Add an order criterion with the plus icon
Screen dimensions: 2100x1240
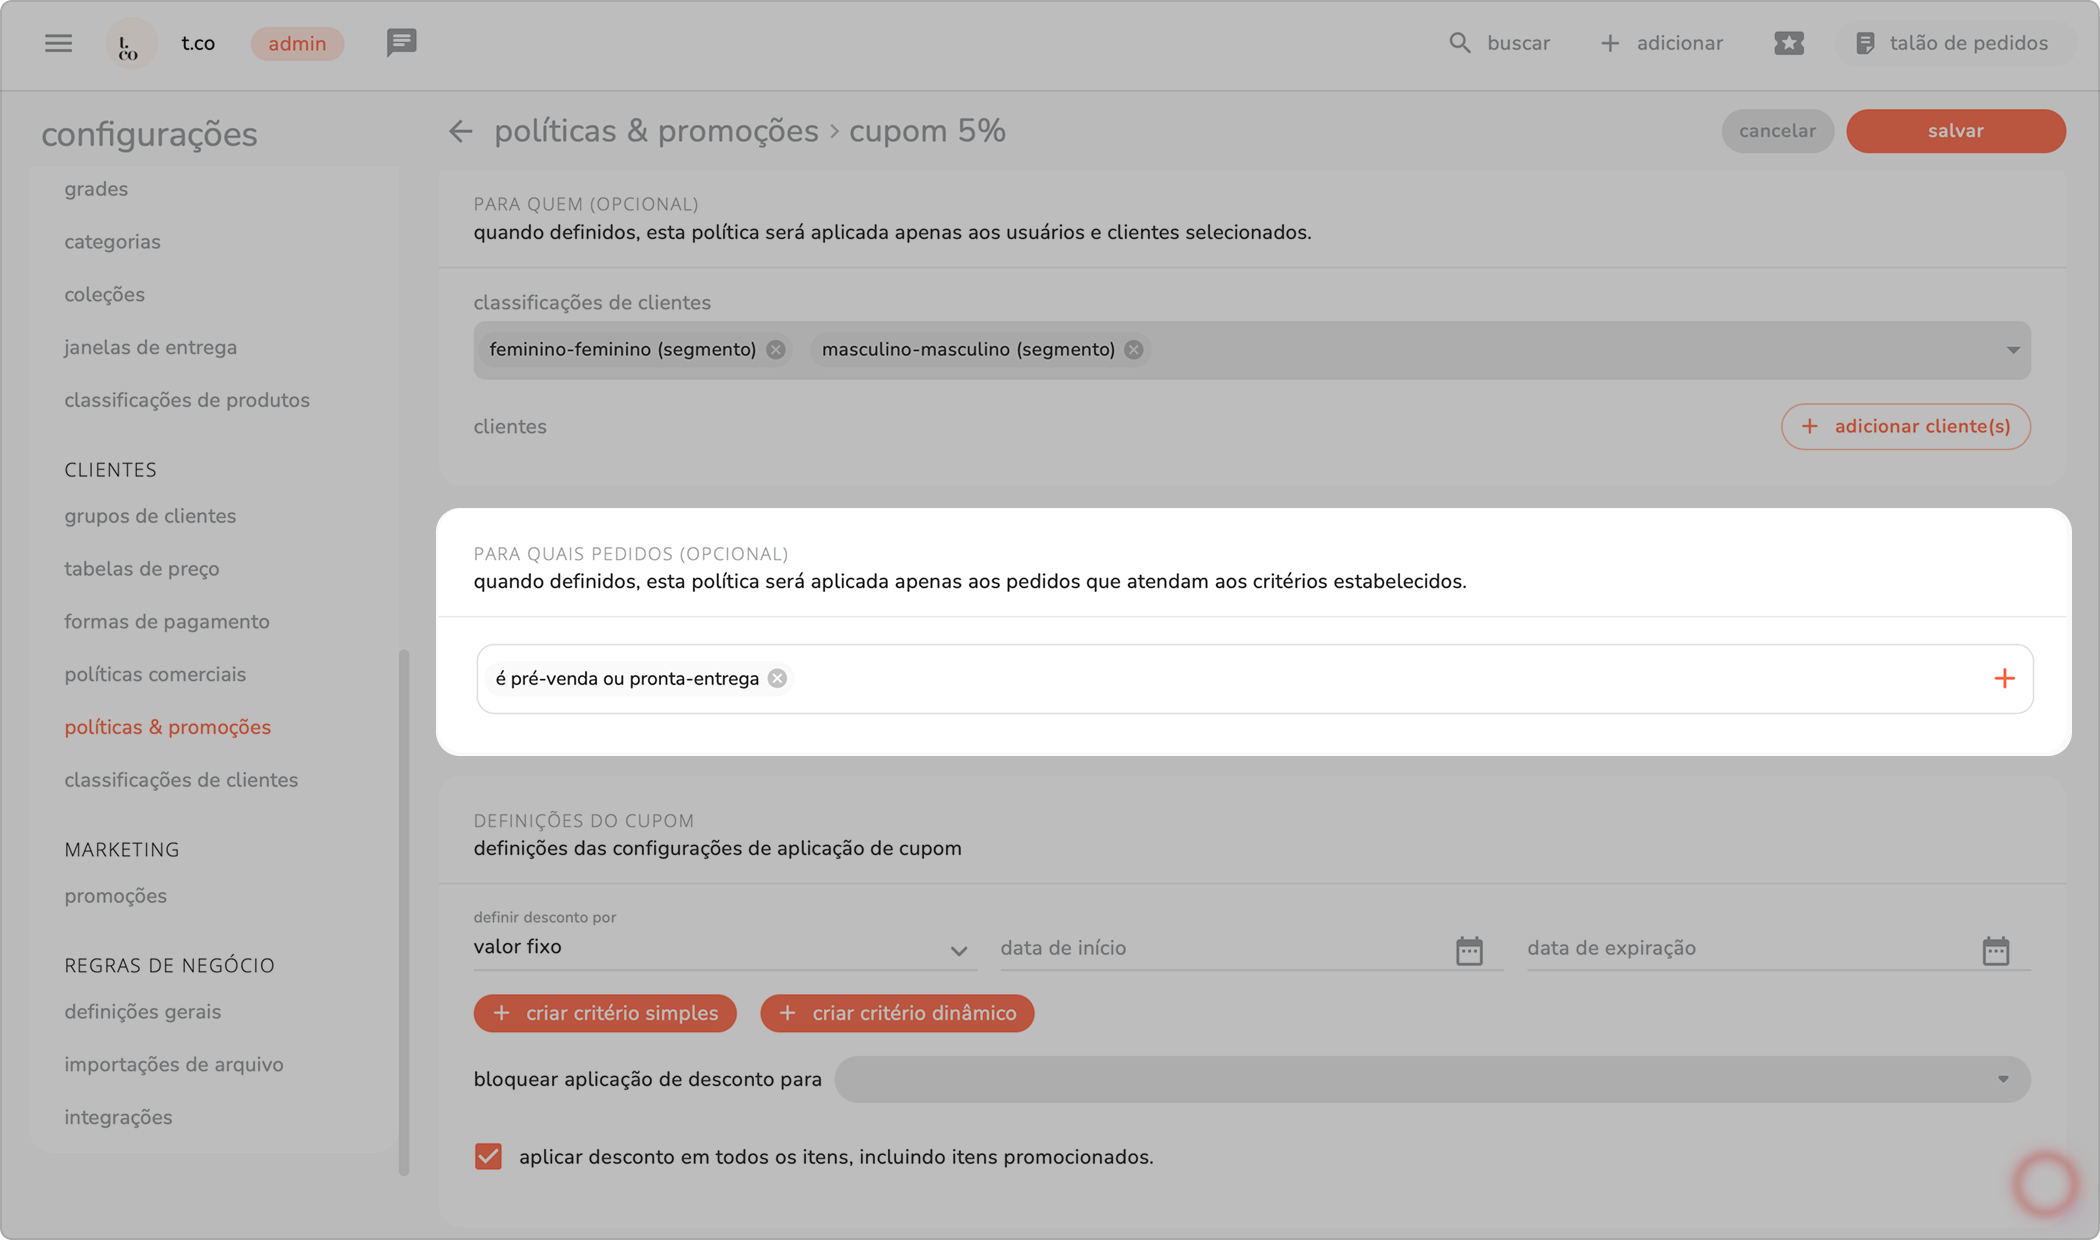2004,679
